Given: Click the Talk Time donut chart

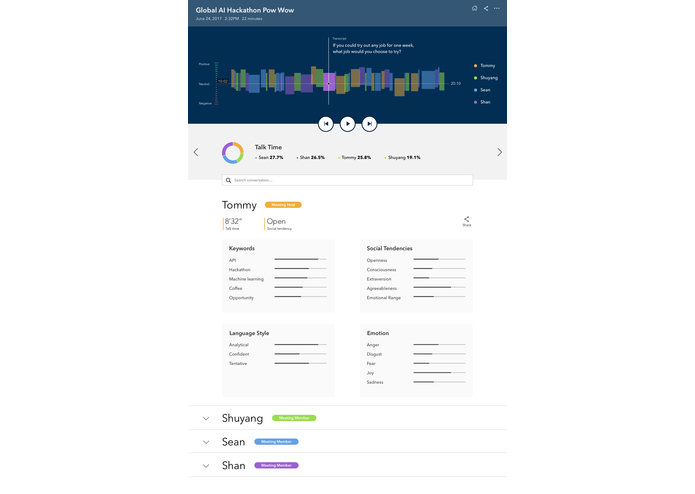Looking at the screenshot, I should coord(233,153).
